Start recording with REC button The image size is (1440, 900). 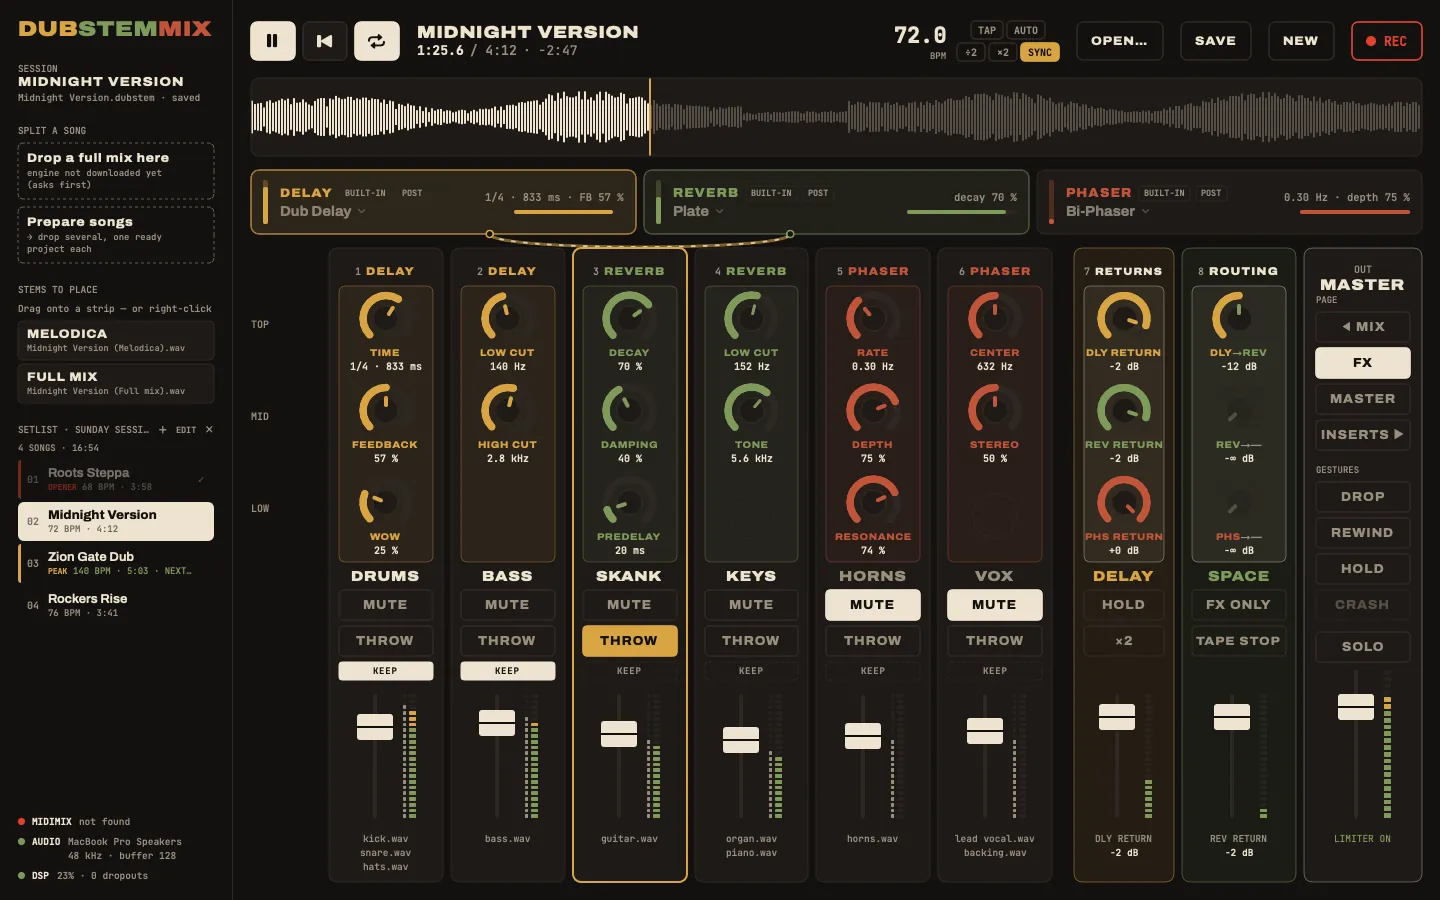click(1387, 41)
